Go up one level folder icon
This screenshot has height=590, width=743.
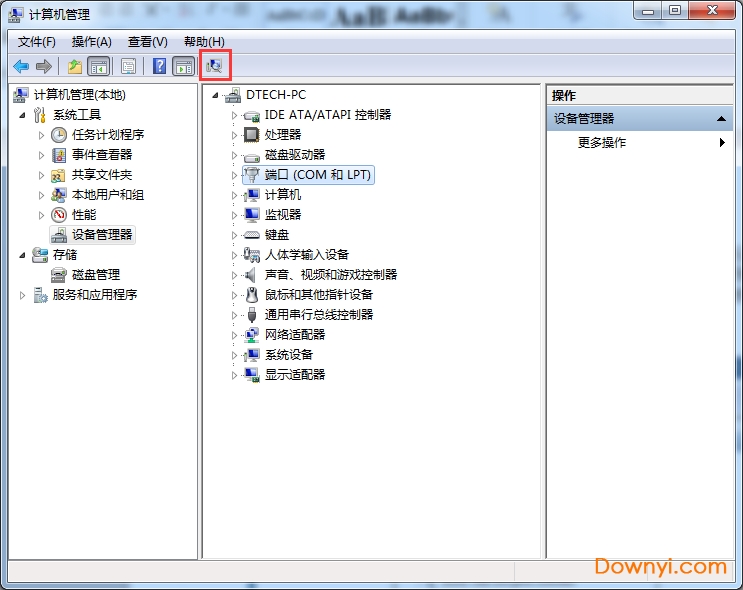point(75,66)
